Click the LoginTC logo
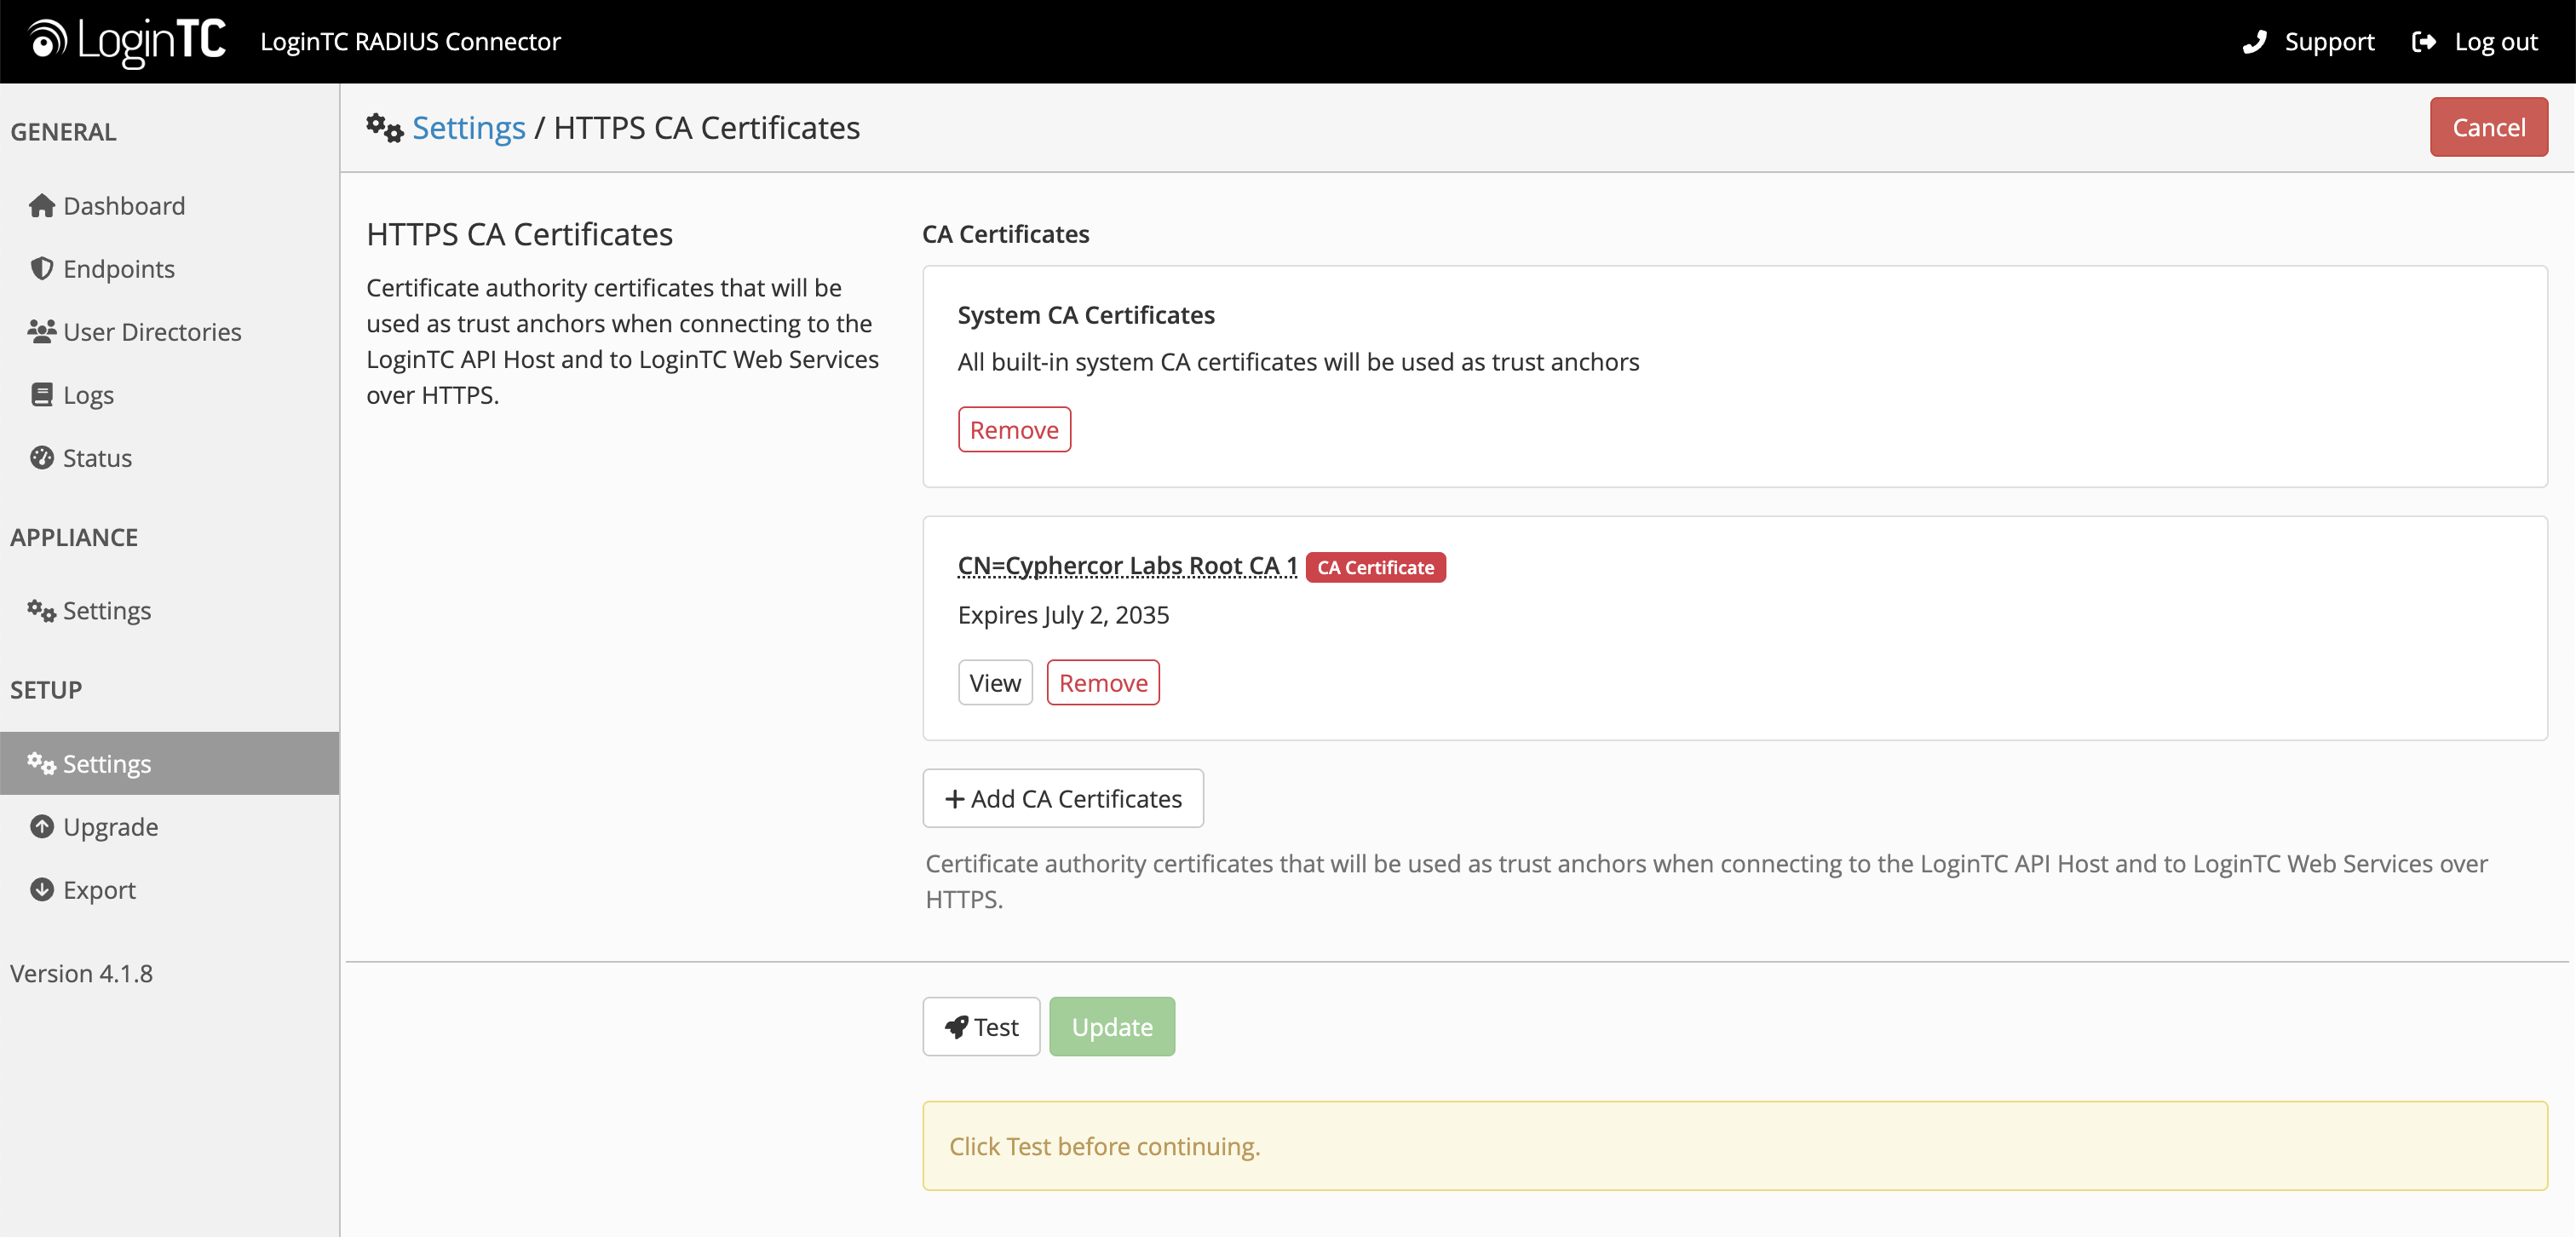Viewport: 2576px width, 1237px height. point(127,41)
